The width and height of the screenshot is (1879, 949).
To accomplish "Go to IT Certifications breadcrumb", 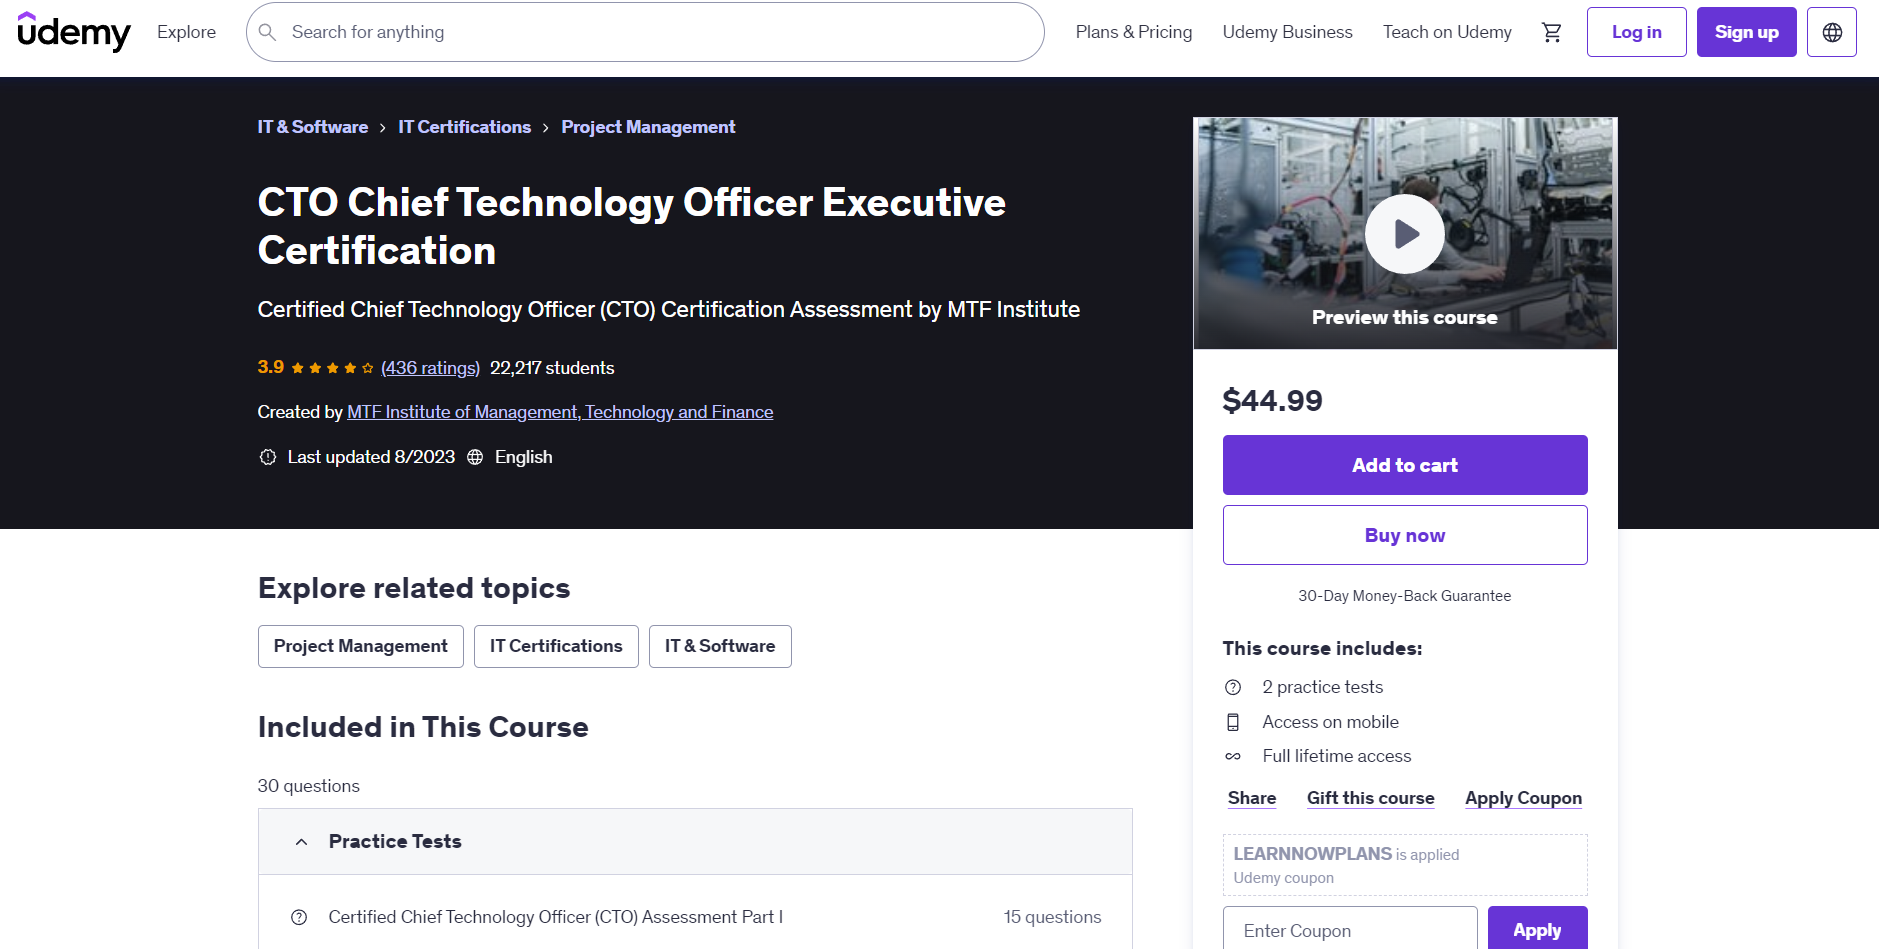I will click(x=465, y=127).
